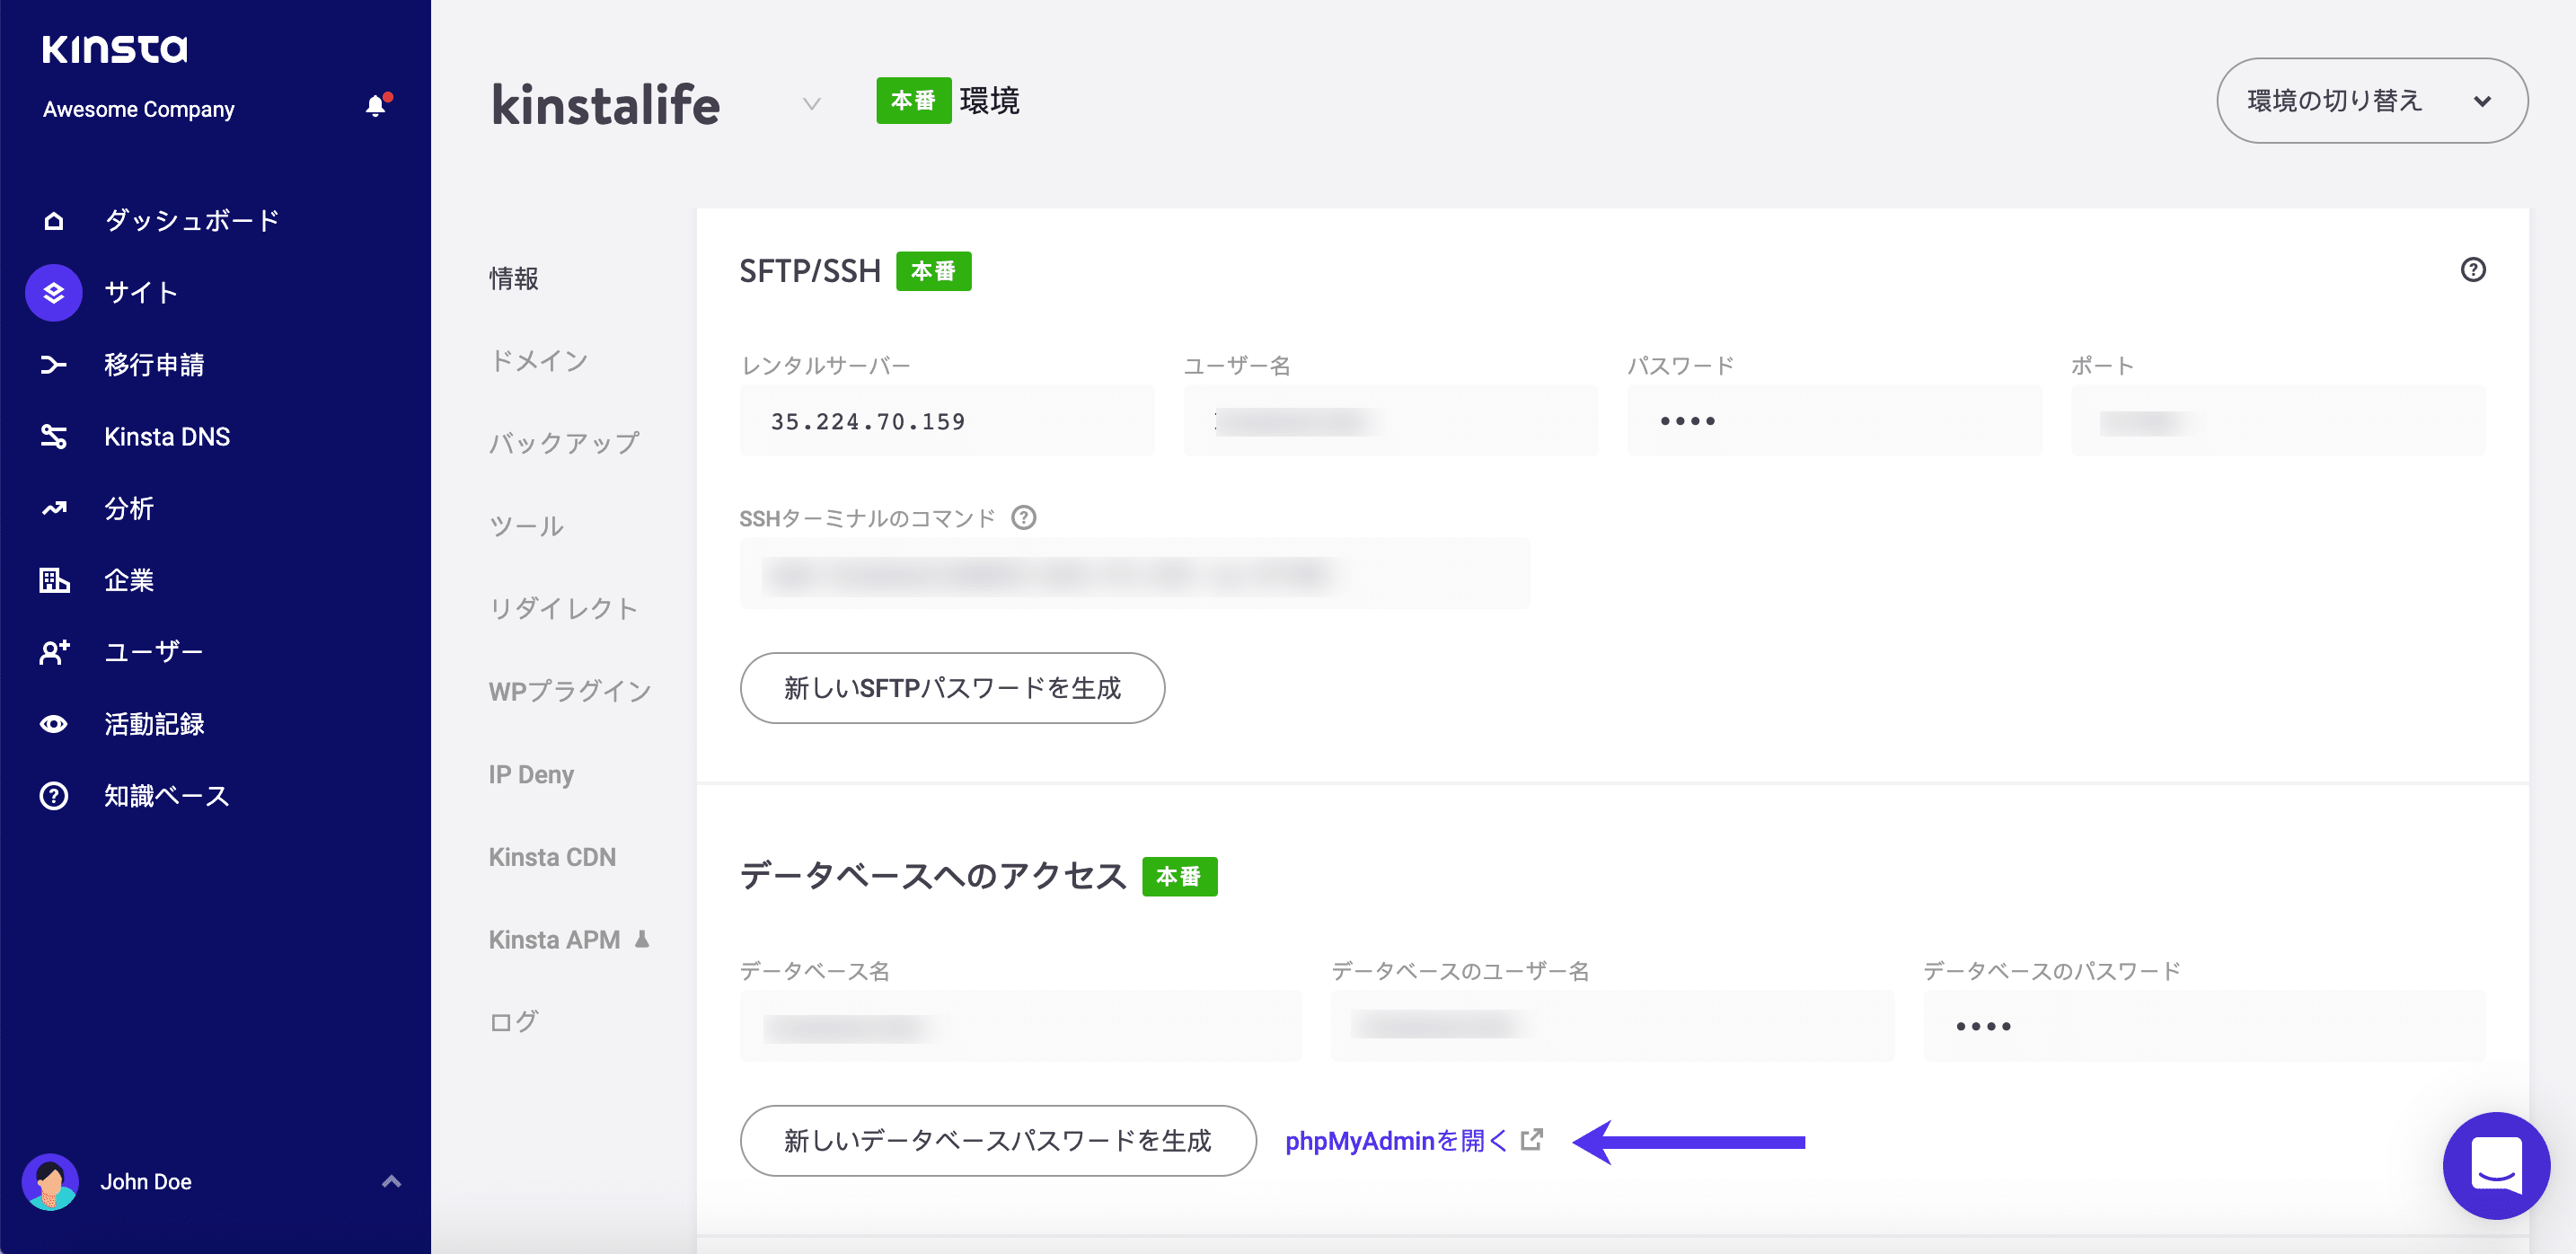The image size is (2576, 1254).
Task: Open the ユーザー users icon
Action: coord(53,652)
